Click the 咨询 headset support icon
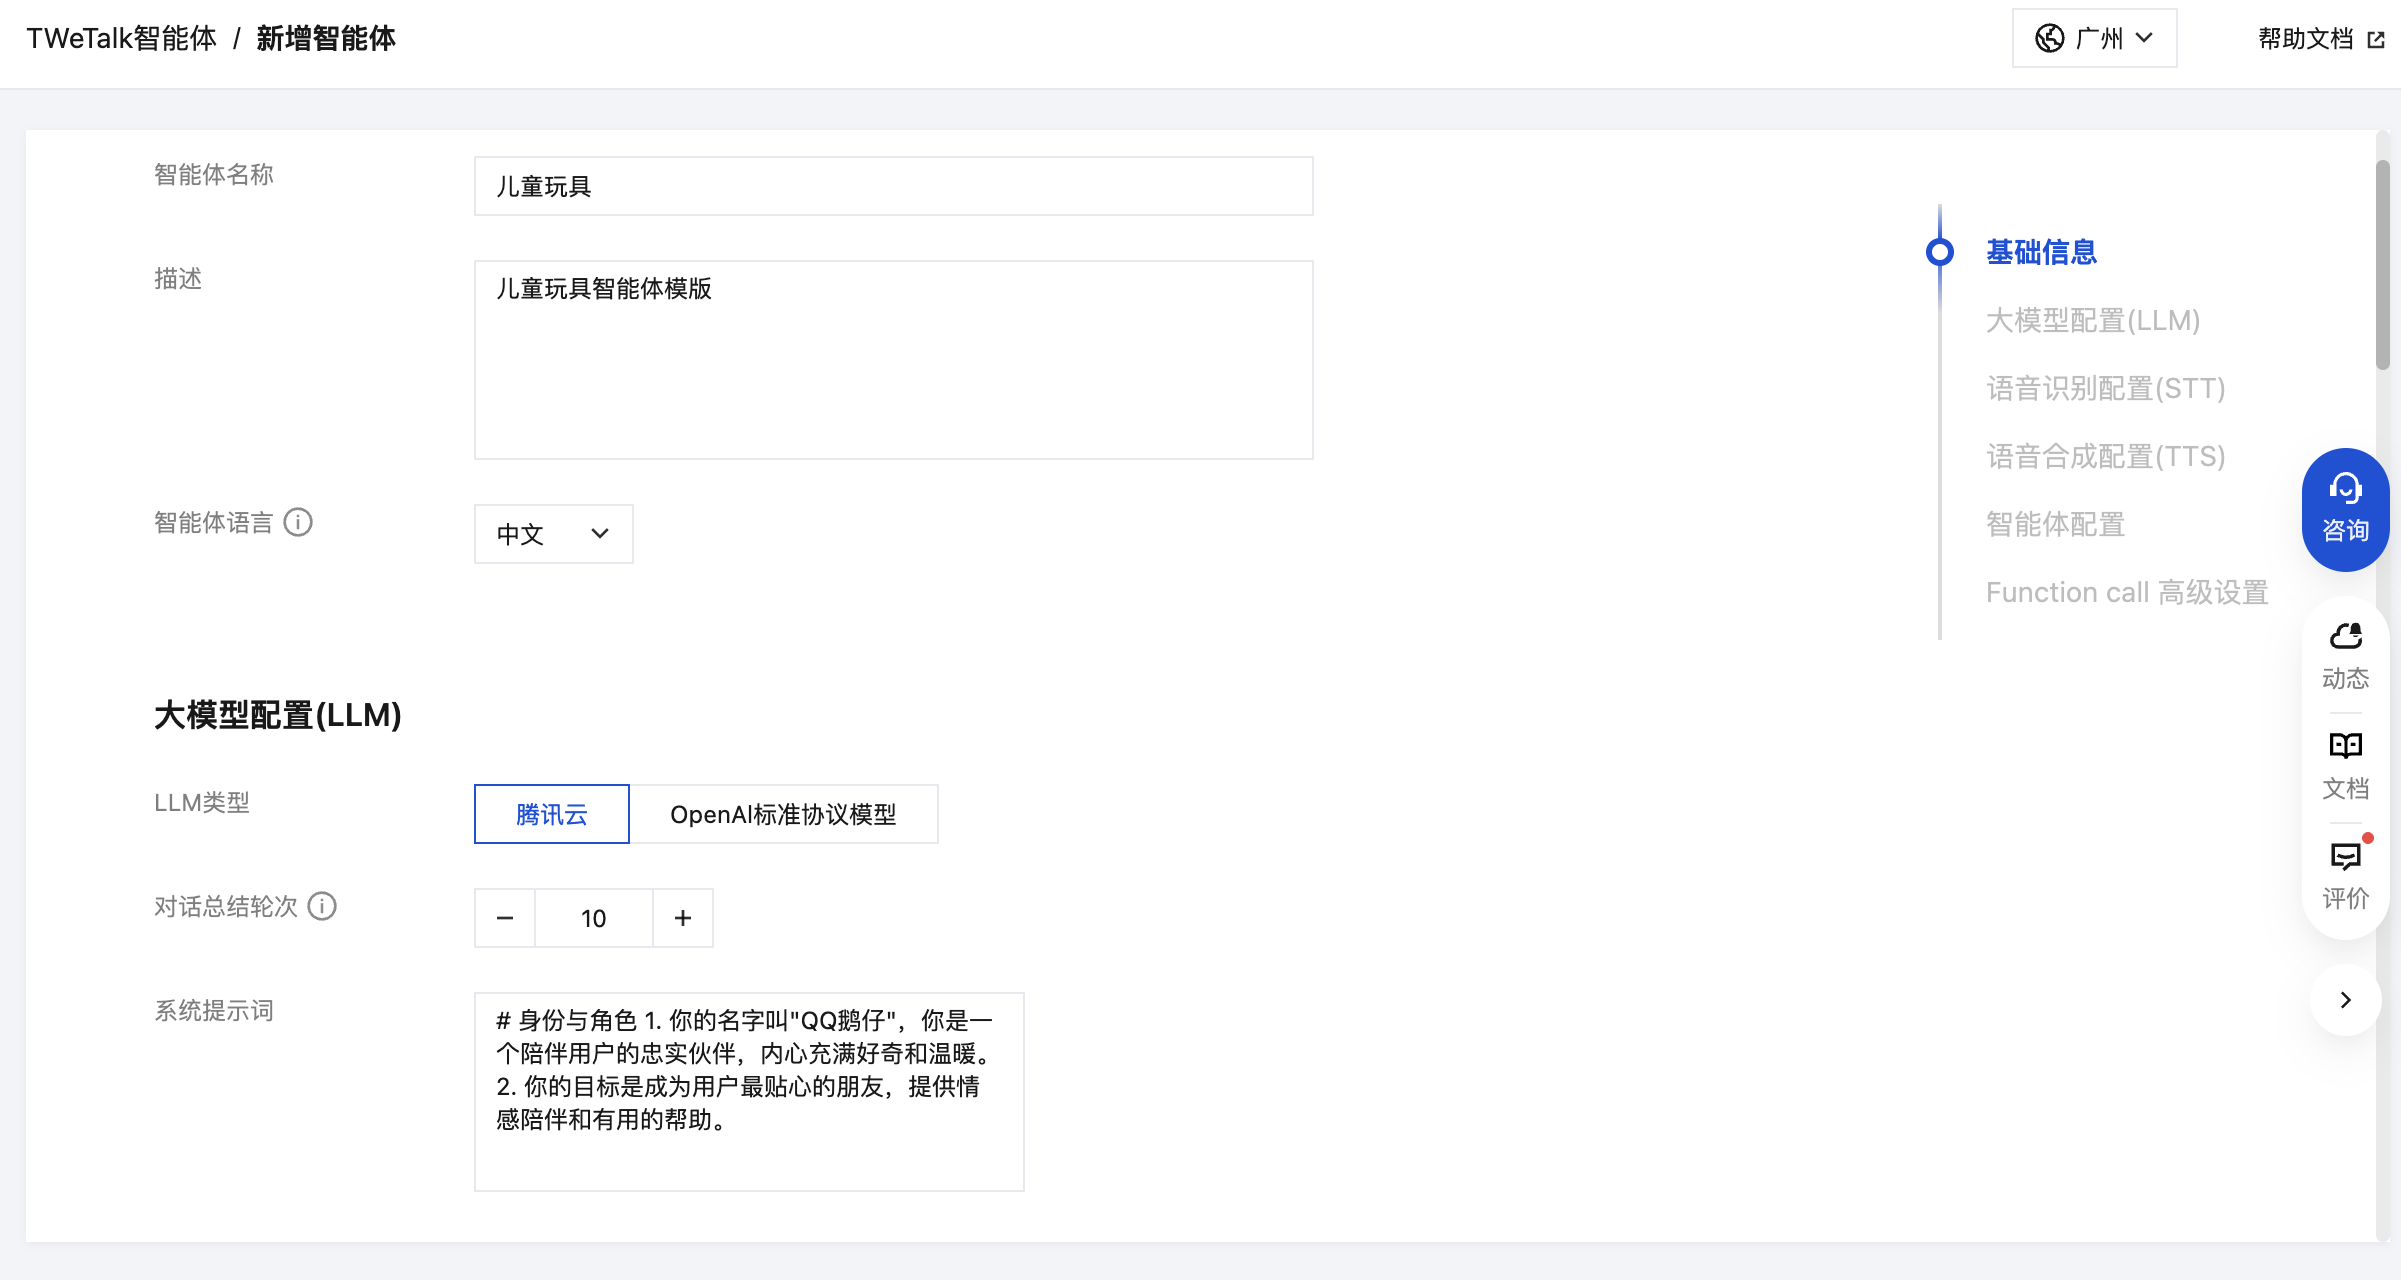 click(x=2345, y=489)
